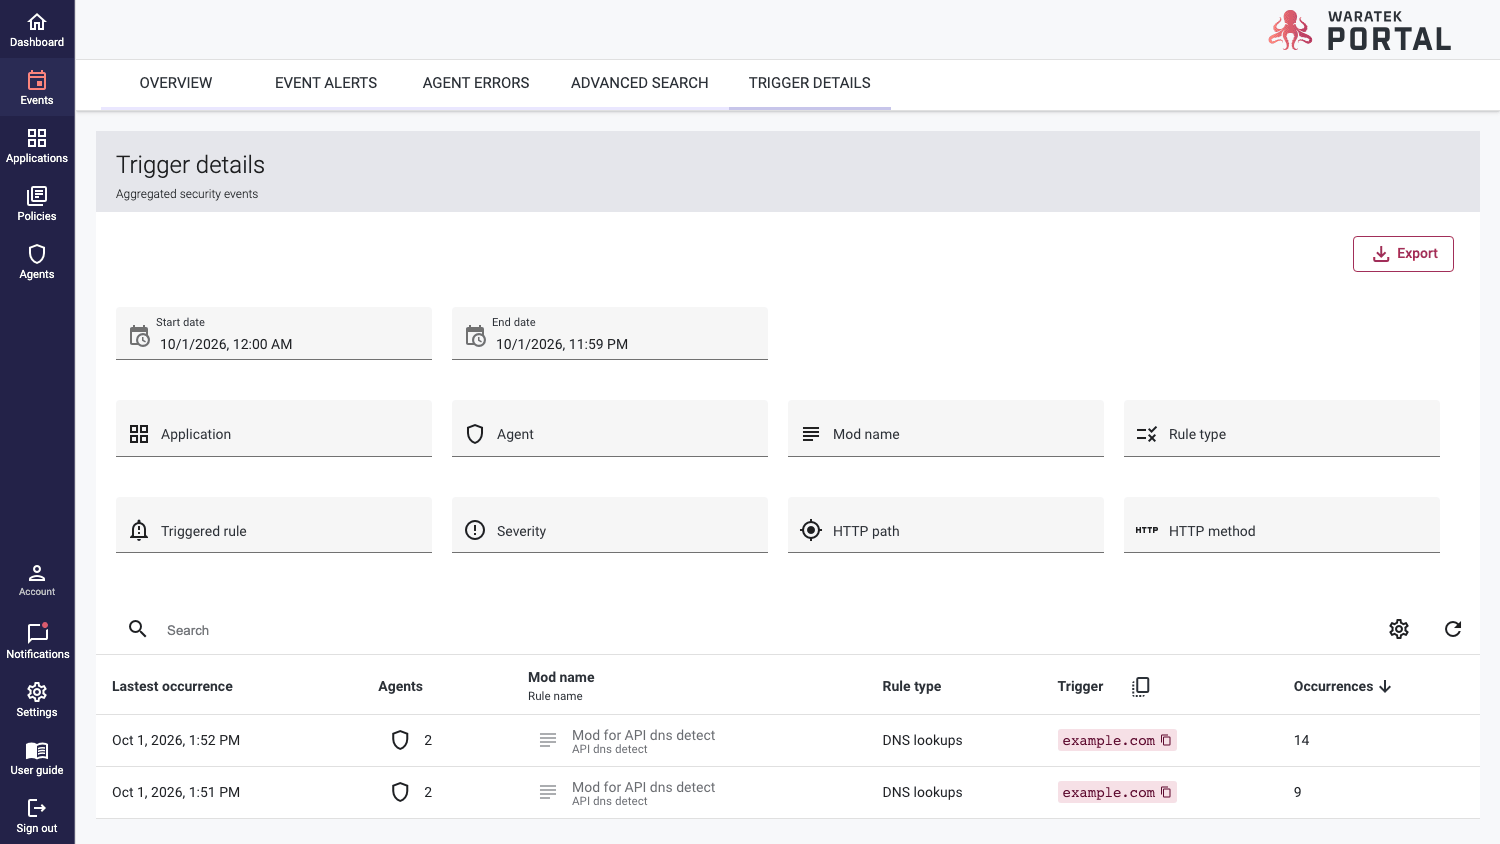The image size is (1500, 844).
Task: Open the Application filter dropdown
Action: point(274,429)
